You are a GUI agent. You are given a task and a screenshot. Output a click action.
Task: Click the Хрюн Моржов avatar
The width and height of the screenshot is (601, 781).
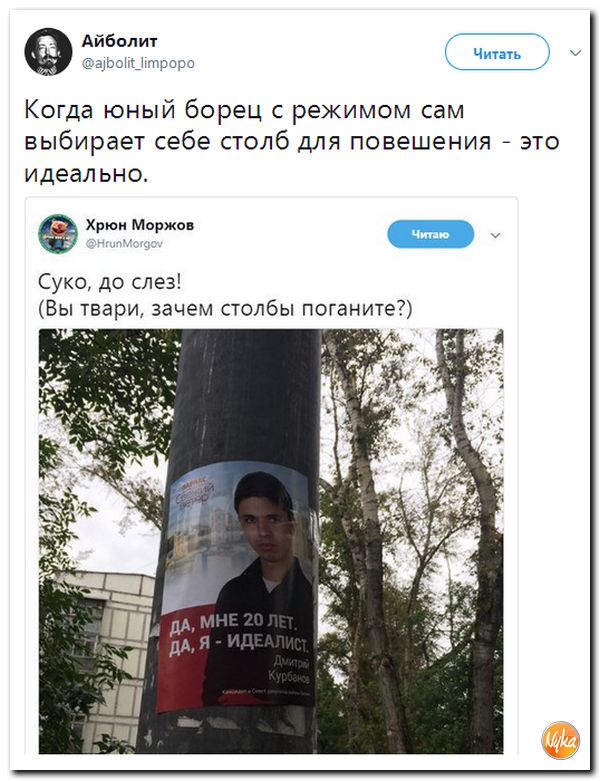58,234
